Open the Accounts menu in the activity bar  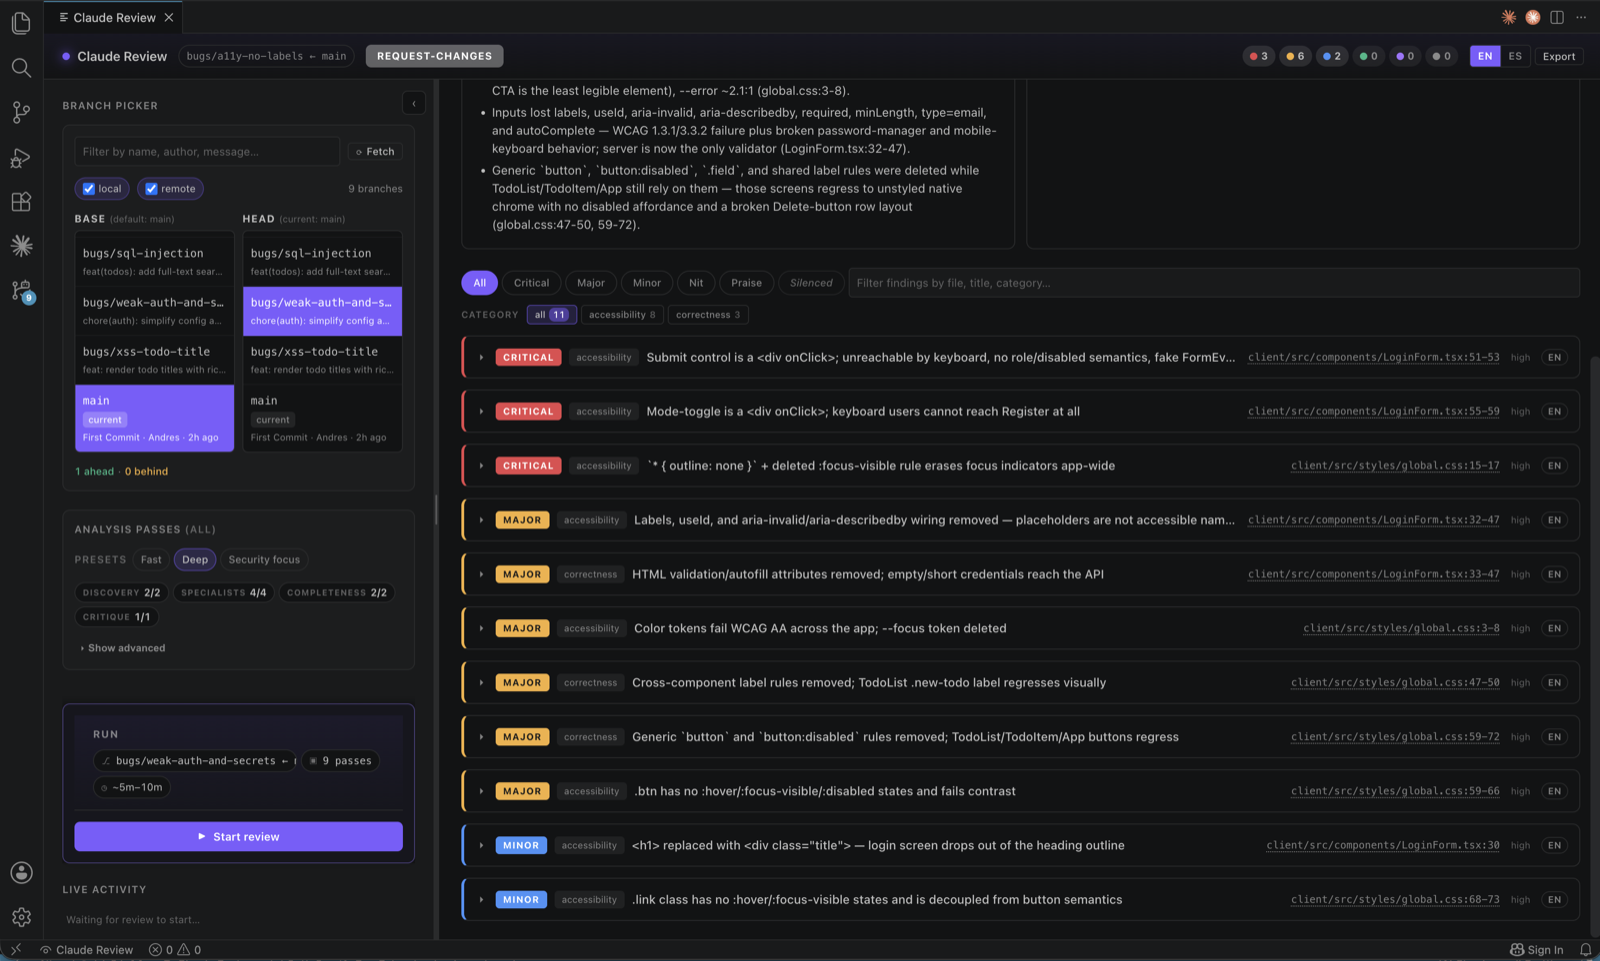(x=21, y=873)
